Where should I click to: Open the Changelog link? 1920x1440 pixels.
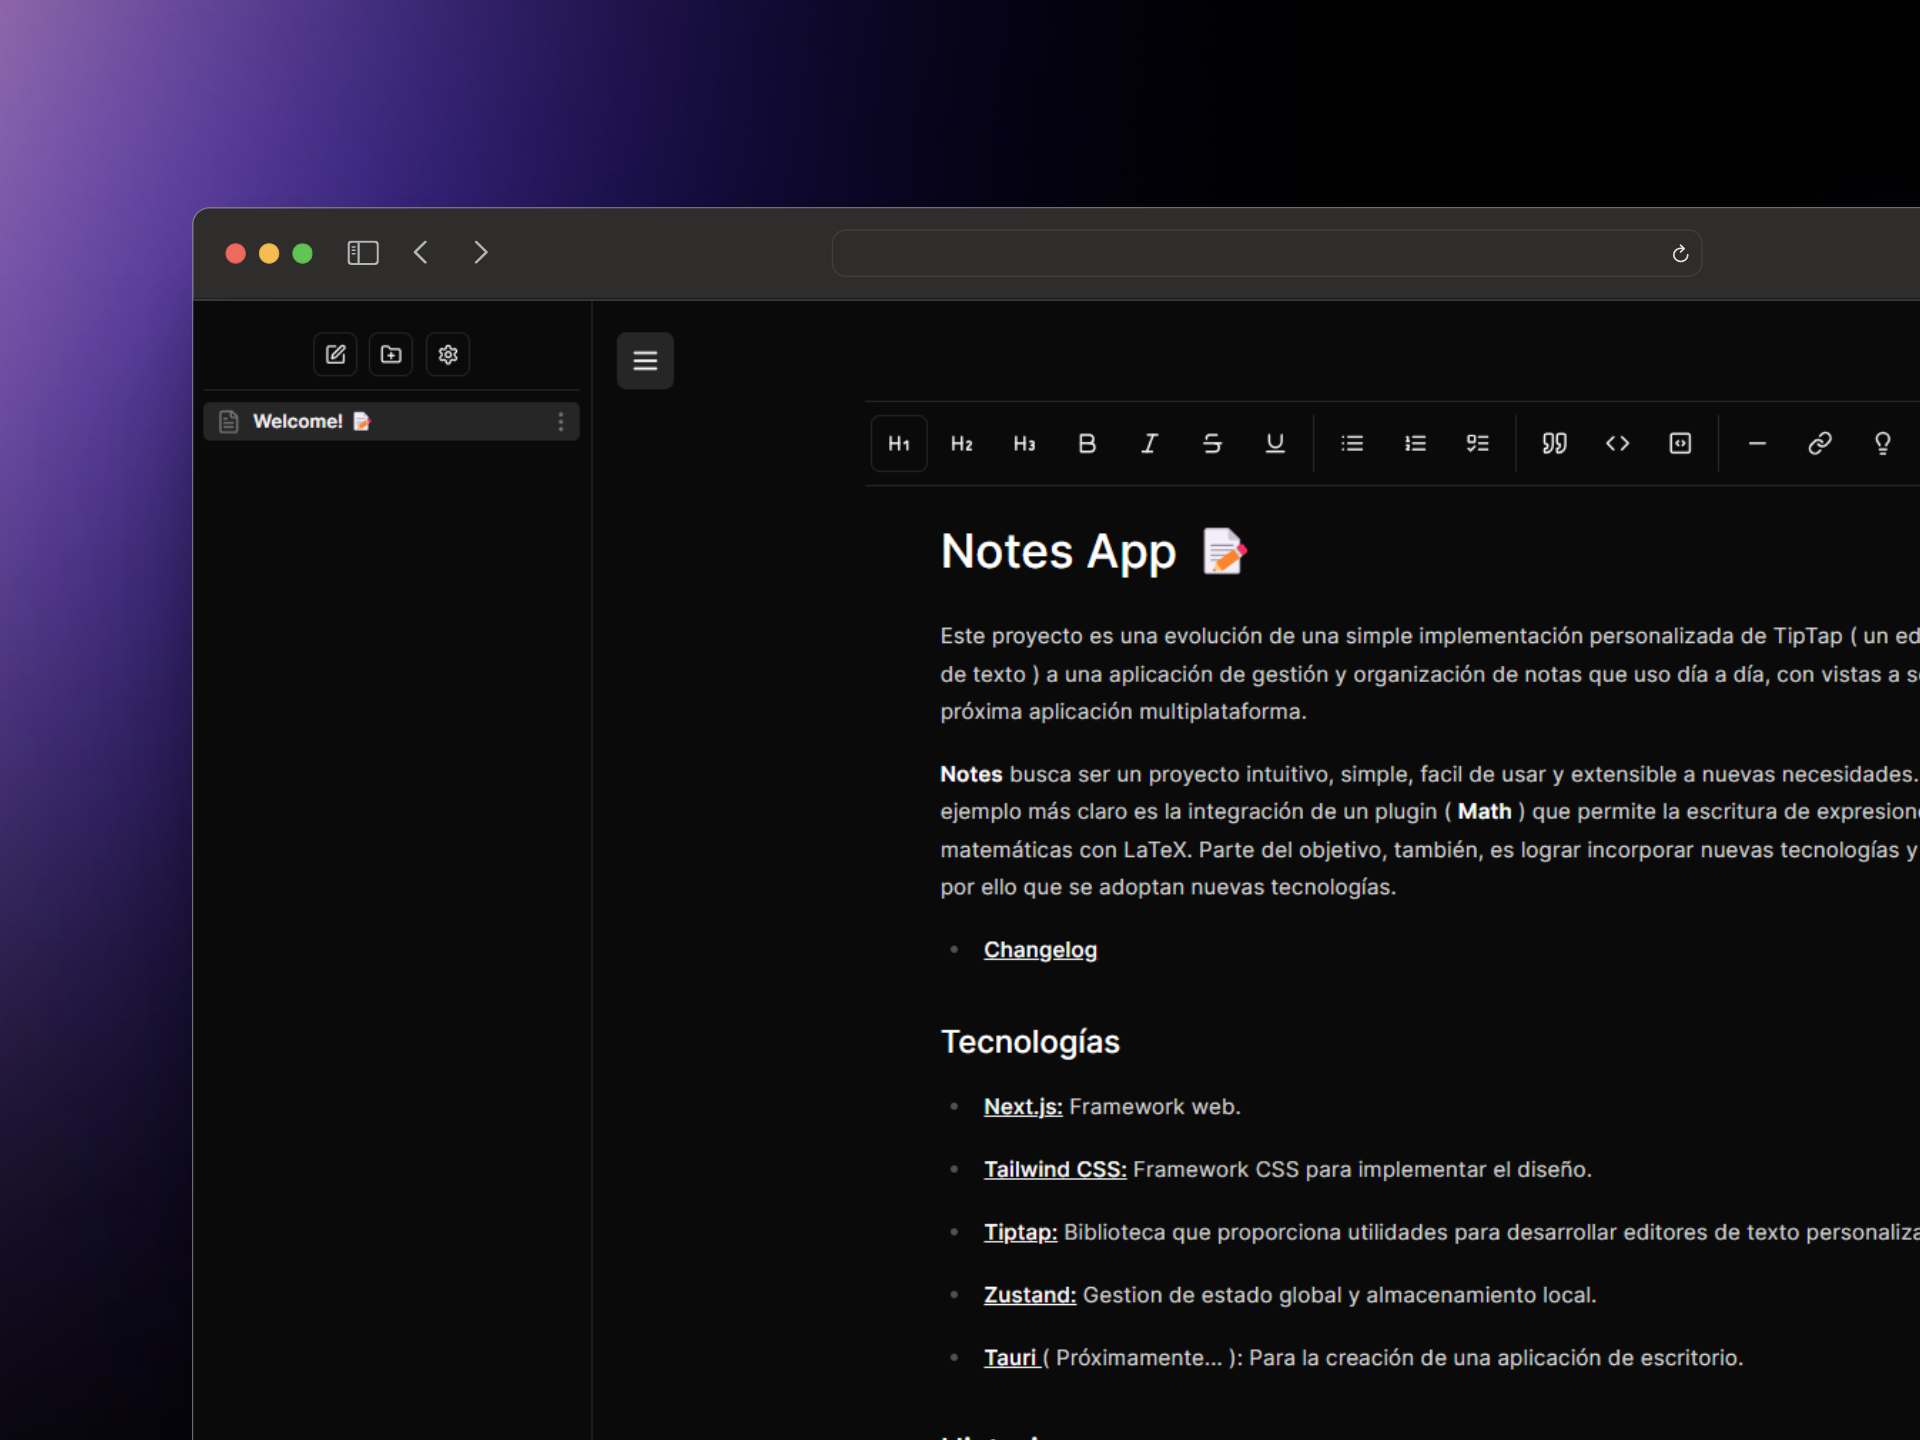[x=1040, y=950]
